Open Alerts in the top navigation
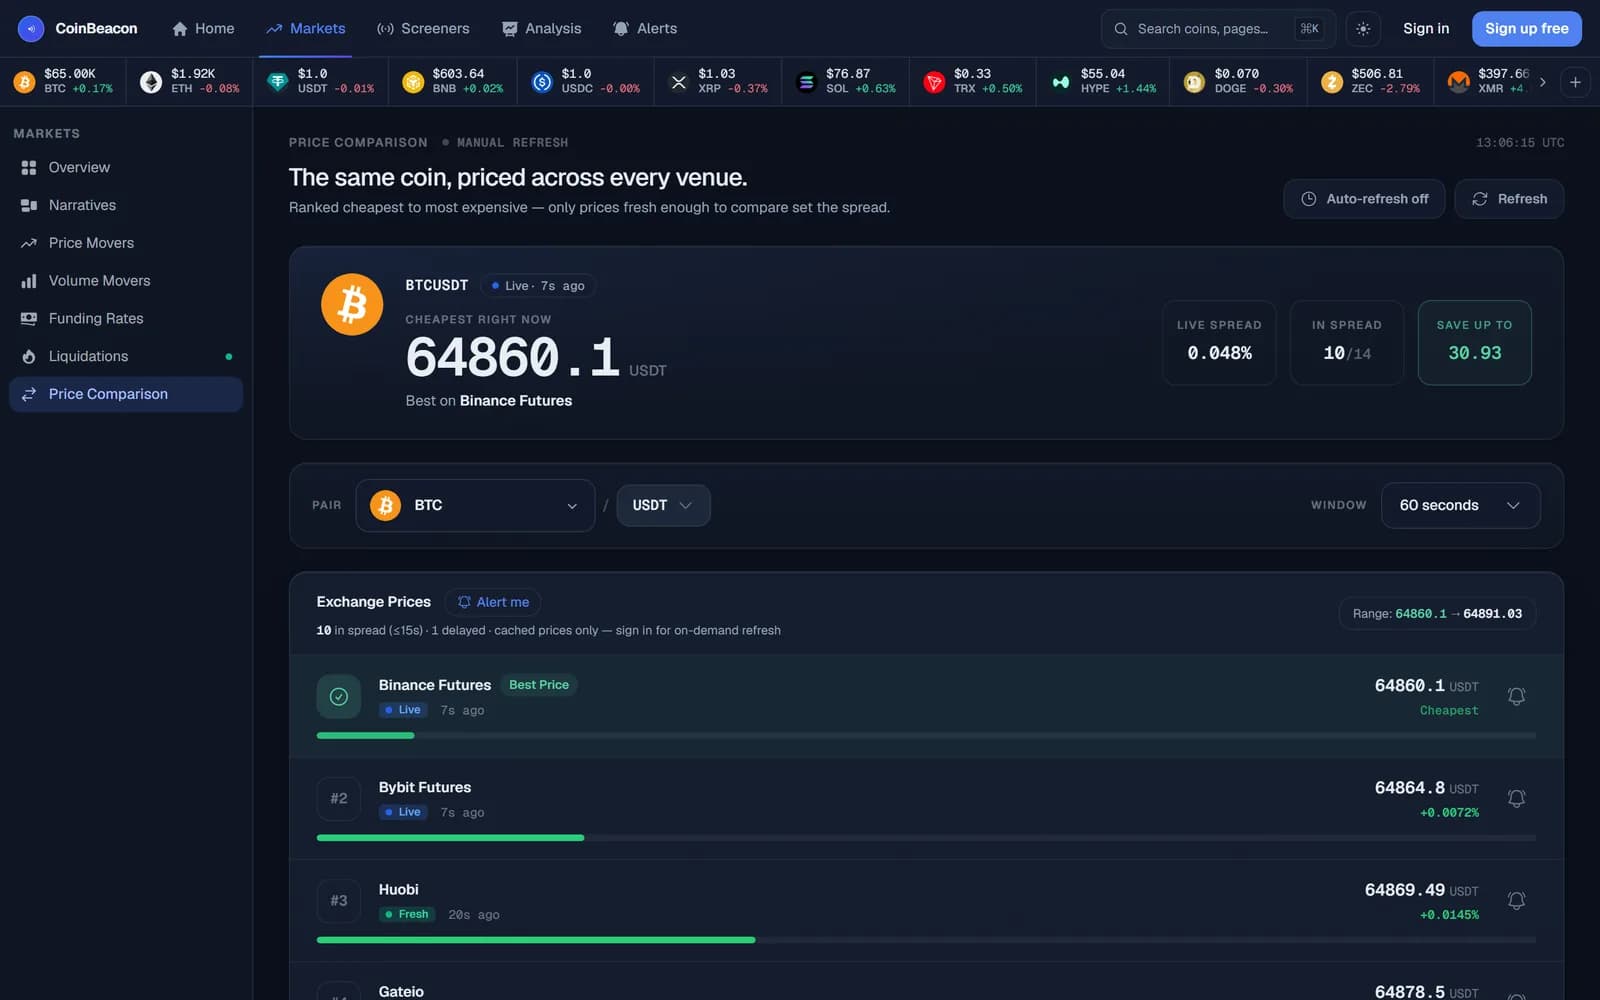1600x1000 pixels. [x=645, y=29]
